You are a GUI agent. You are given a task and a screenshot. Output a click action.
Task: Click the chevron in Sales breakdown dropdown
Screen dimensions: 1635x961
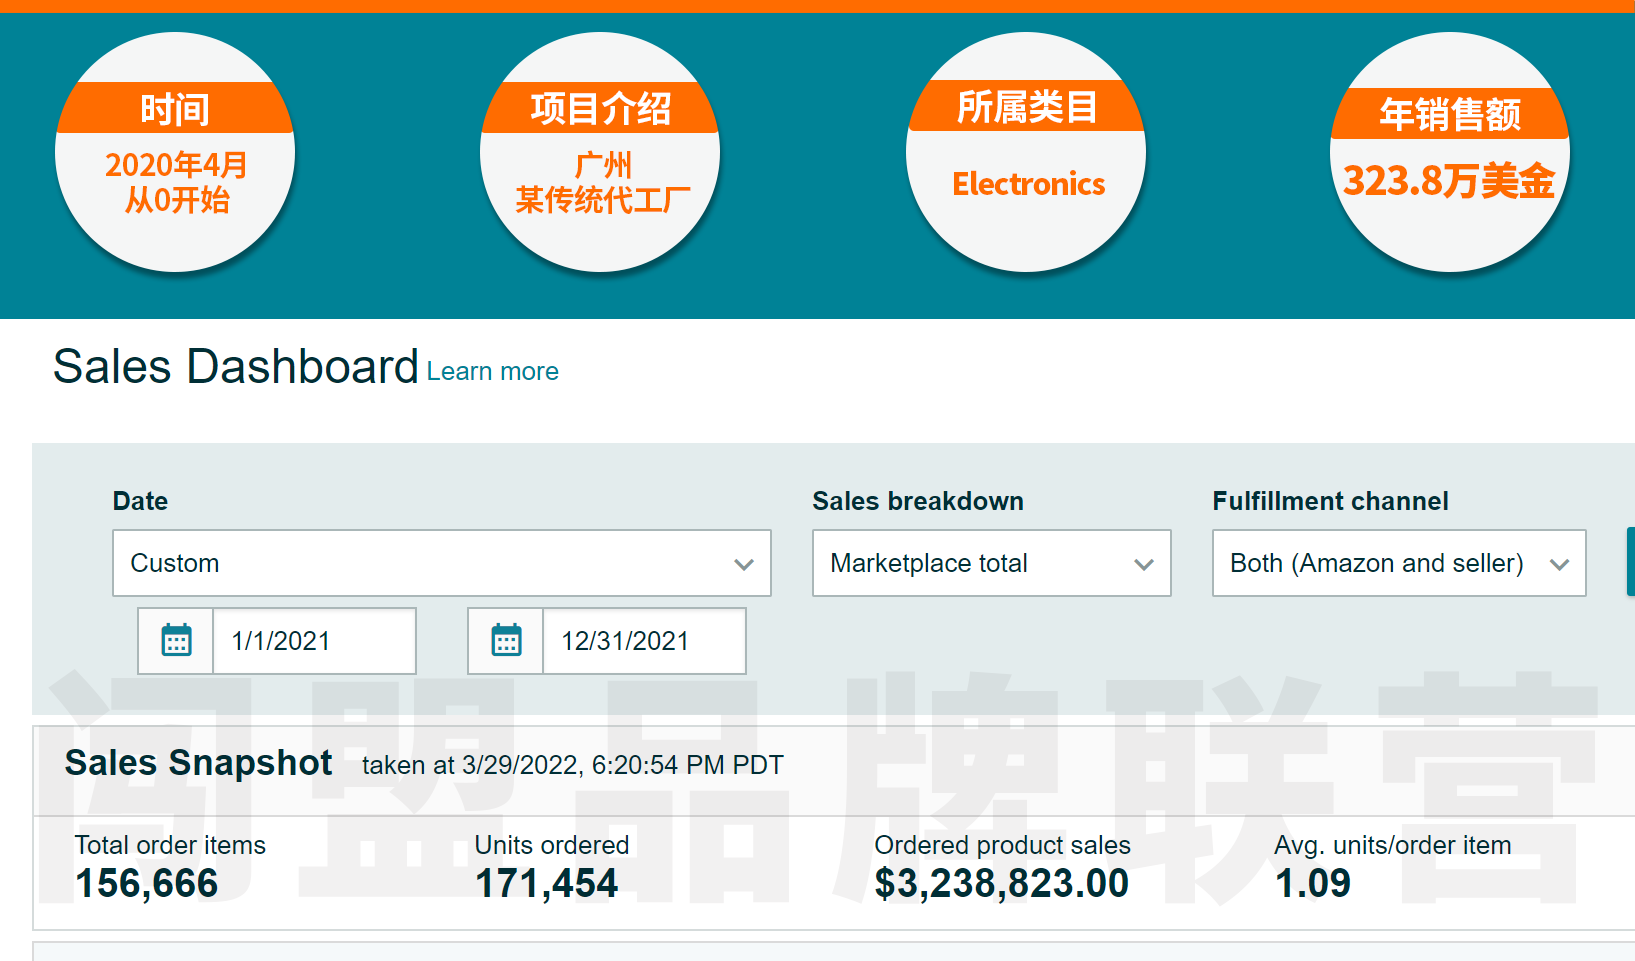click(x=1144, y=564)
